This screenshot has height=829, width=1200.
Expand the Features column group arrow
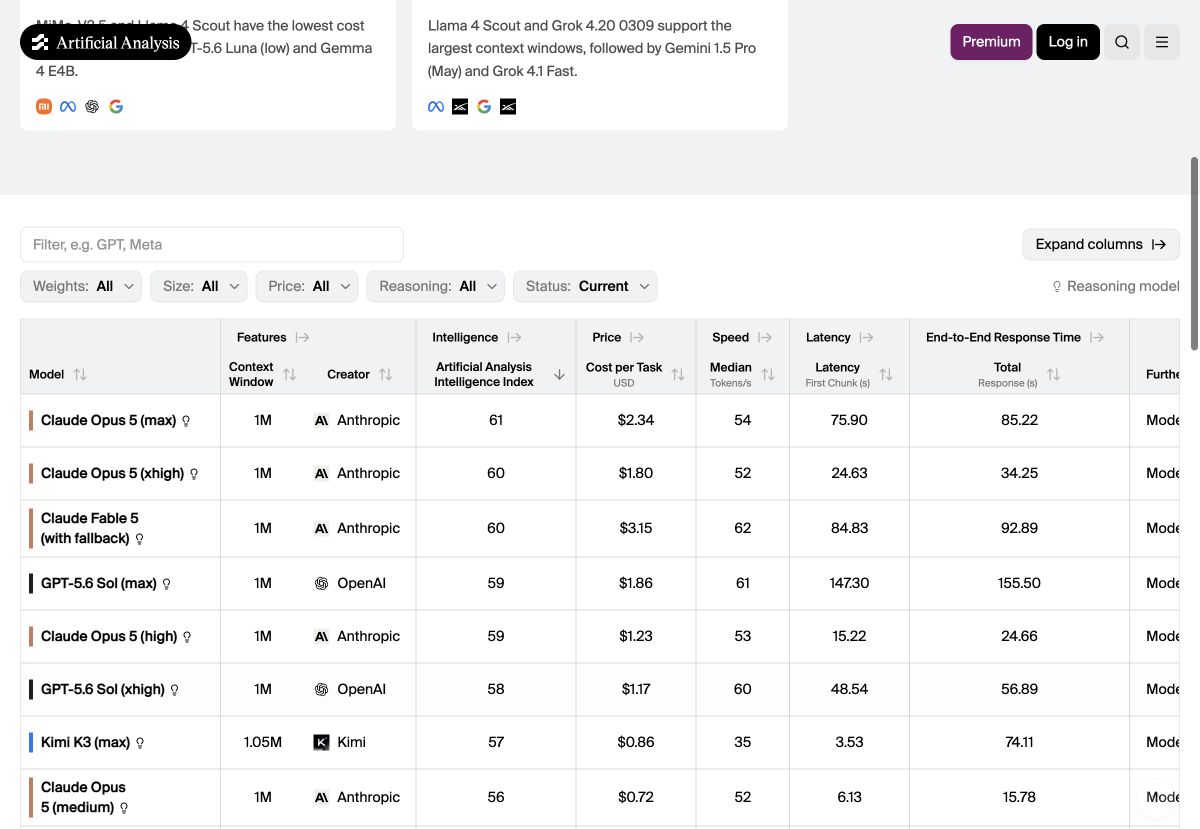(x=302, y=337)
